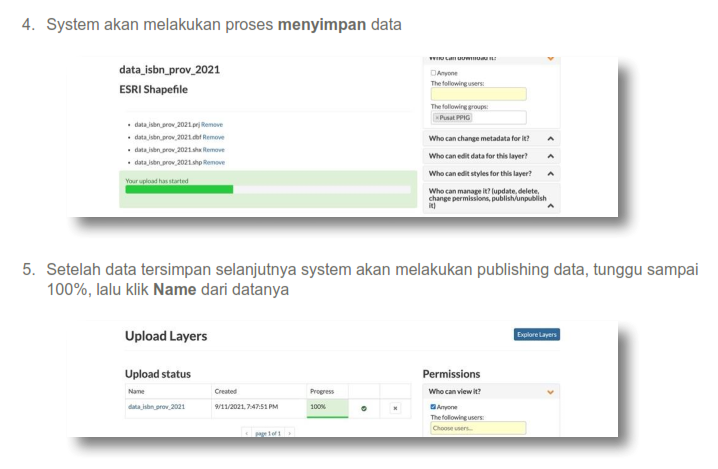The height and width of the screenshot is (469, 718).
Task: Click the green upload progress bar
Action: [x=177, y=189]
